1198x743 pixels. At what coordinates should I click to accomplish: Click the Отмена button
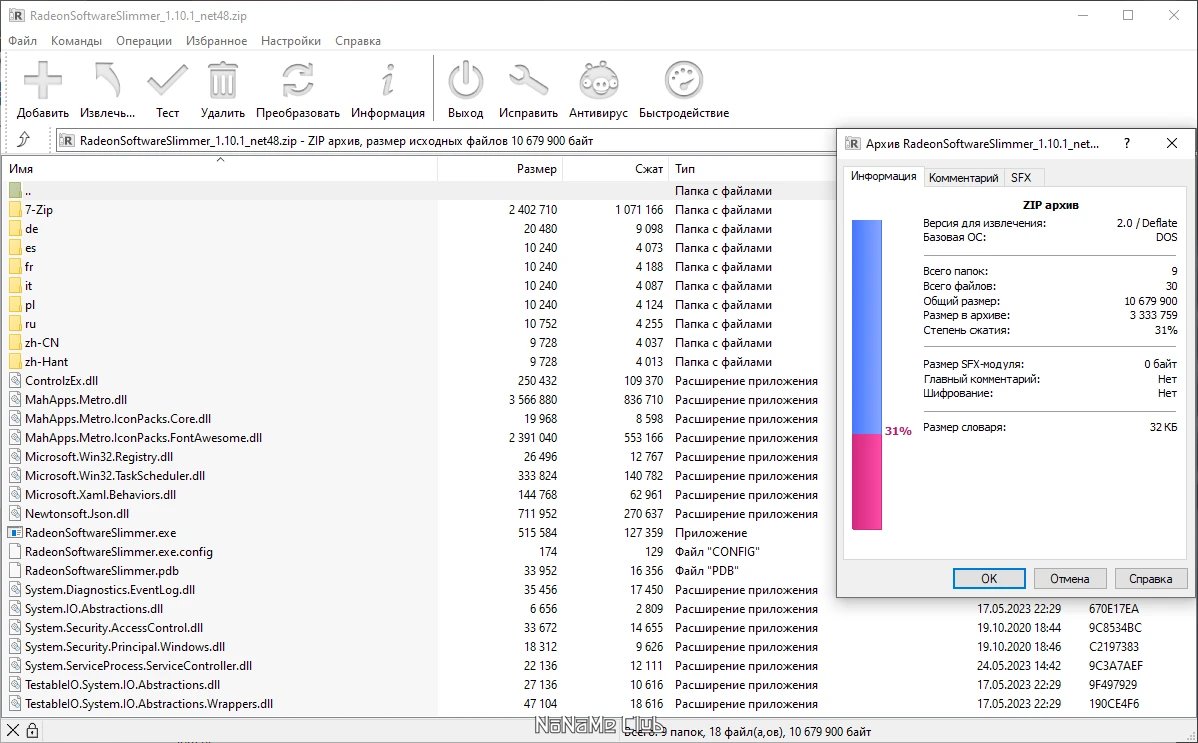pos(1069,579)
